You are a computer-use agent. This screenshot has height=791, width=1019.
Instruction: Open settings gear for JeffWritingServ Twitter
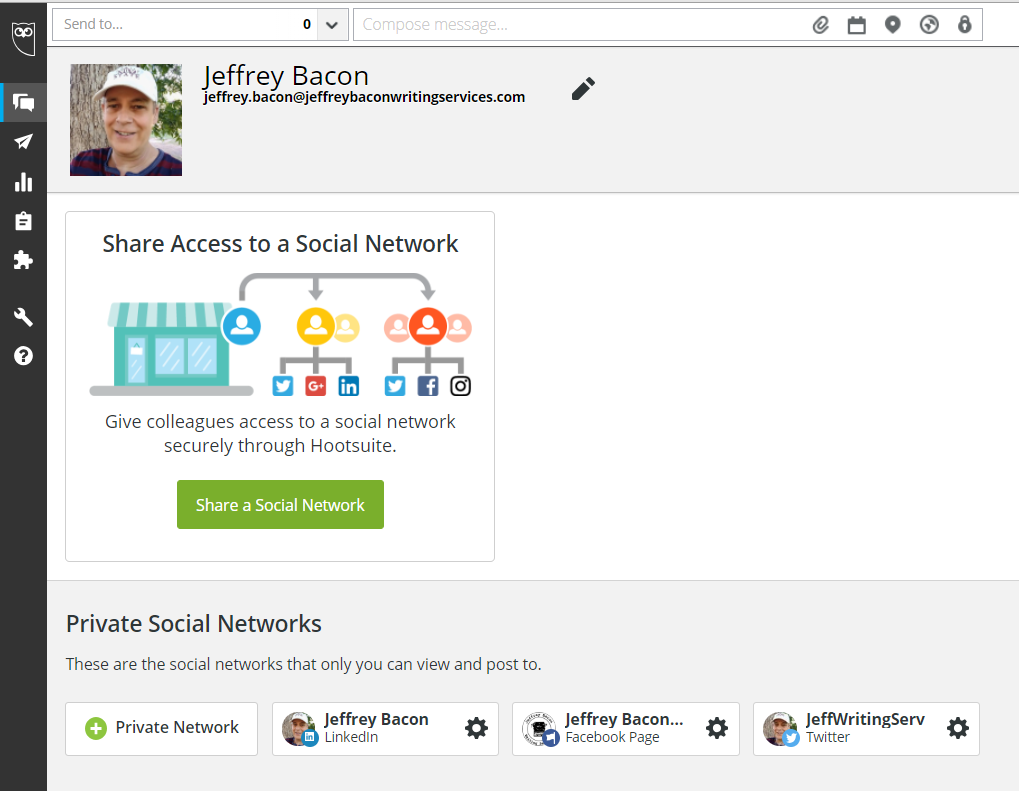coord(958,728)
